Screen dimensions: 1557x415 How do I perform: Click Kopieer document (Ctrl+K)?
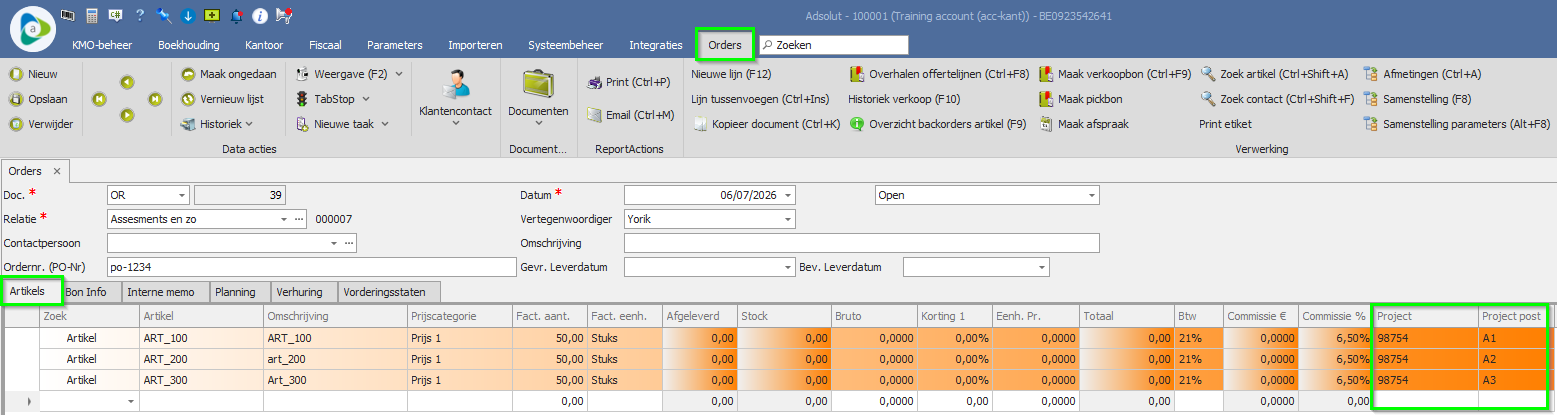[x=766, y=124]
